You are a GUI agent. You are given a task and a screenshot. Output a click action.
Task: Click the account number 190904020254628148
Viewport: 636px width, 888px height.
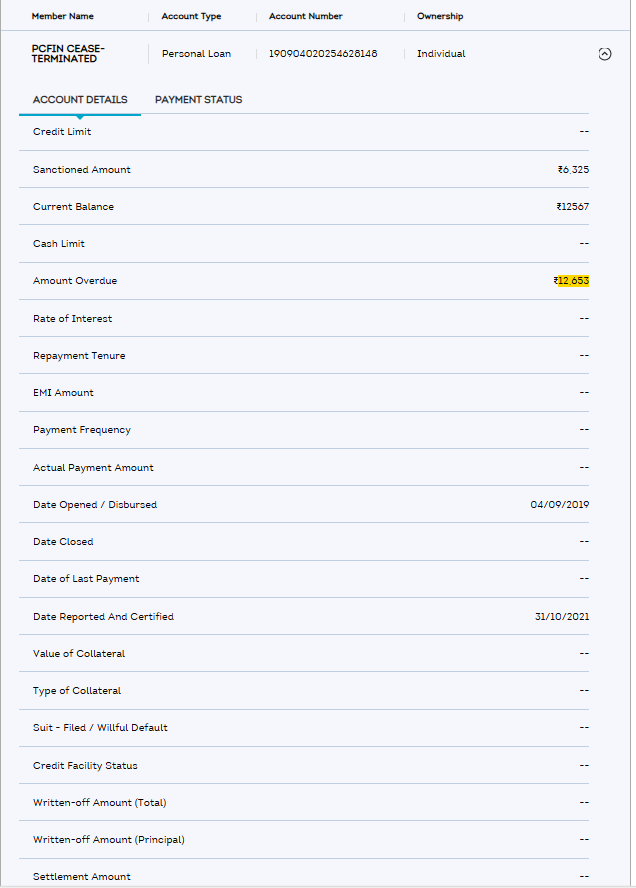click(323, 54)
